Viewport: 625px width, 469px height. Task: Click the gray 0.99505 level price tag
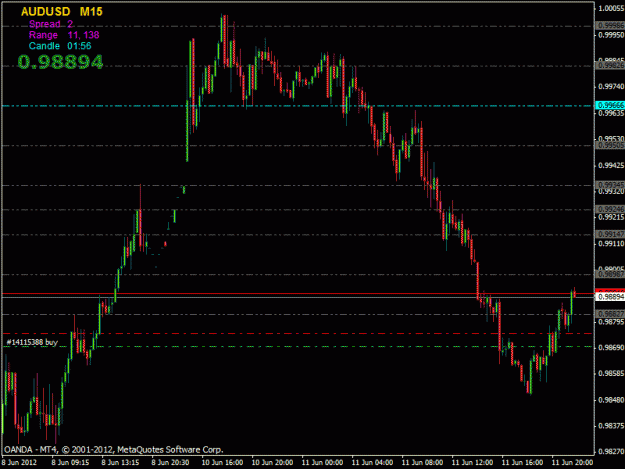click(x=610, y=145)
